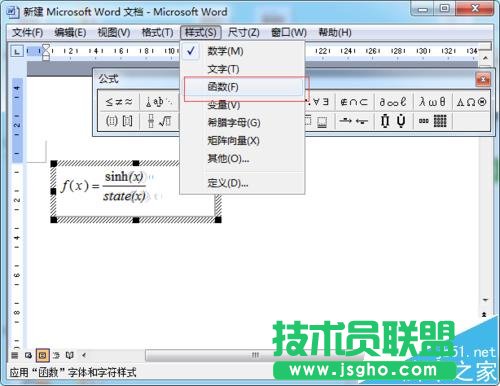
Task: Open the 文件(F) menu
Action: (x=28, y=33)
